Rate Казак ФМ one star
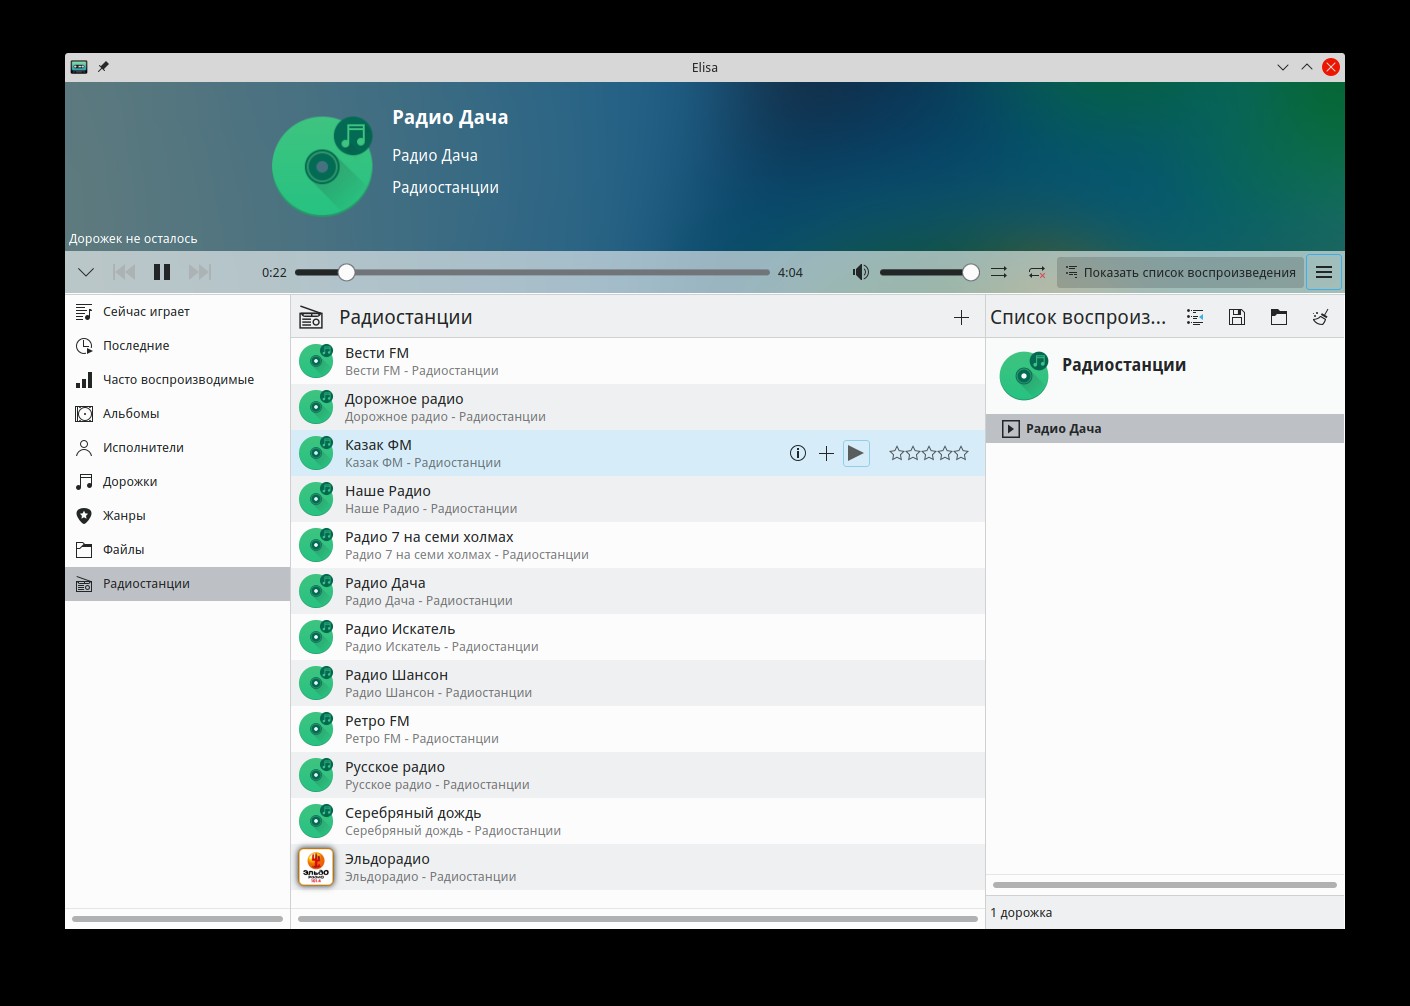 click(897, 453)
